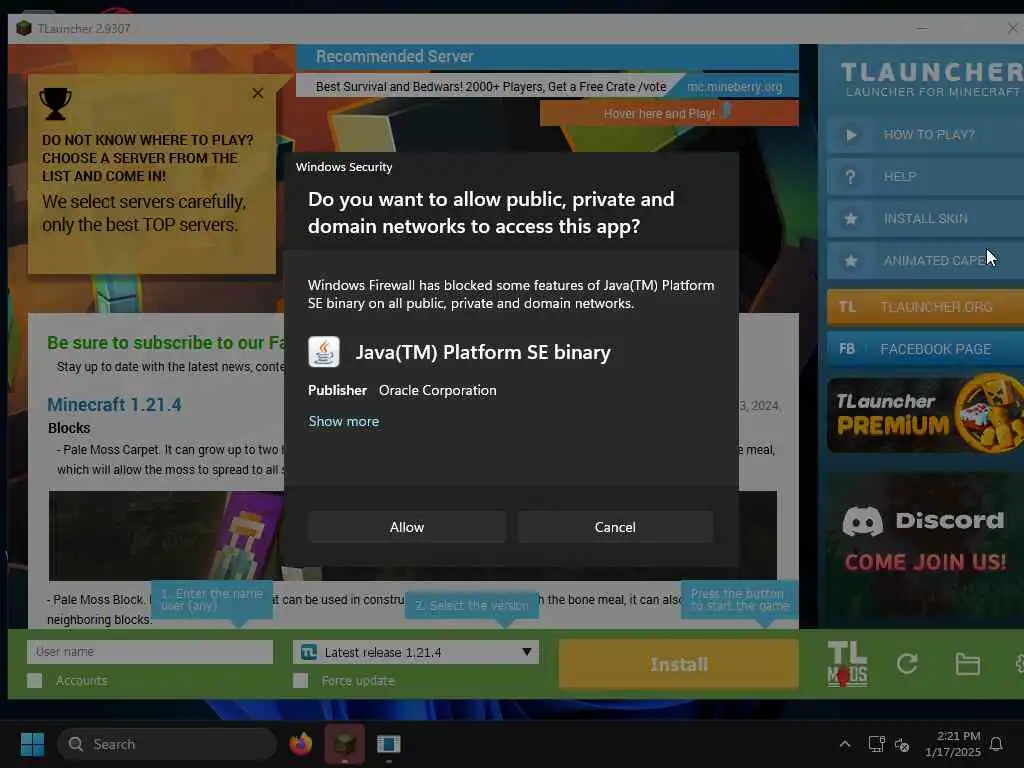Click the Best Survival and Bedwars server description
This screenshot has width=1024, height=768.
490,86
